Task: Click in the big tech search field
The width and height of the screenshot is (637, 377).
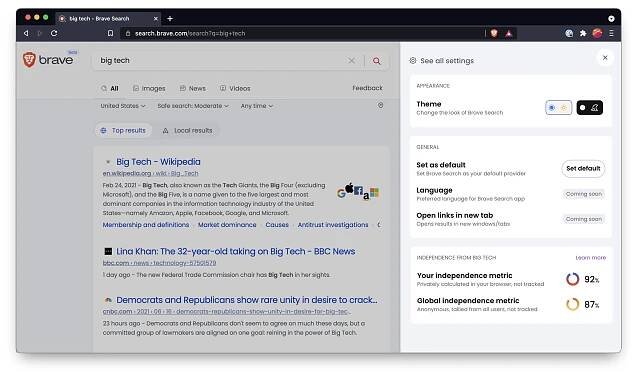Action: 219,61
